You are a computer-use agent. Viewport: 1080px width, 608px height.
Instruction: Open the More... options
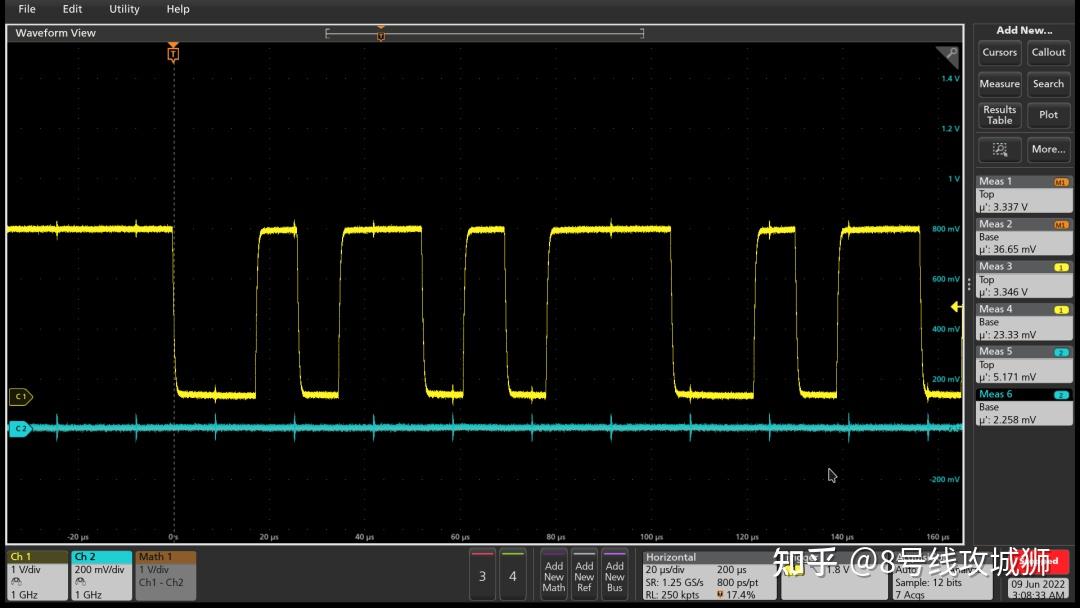[1048, 149]
